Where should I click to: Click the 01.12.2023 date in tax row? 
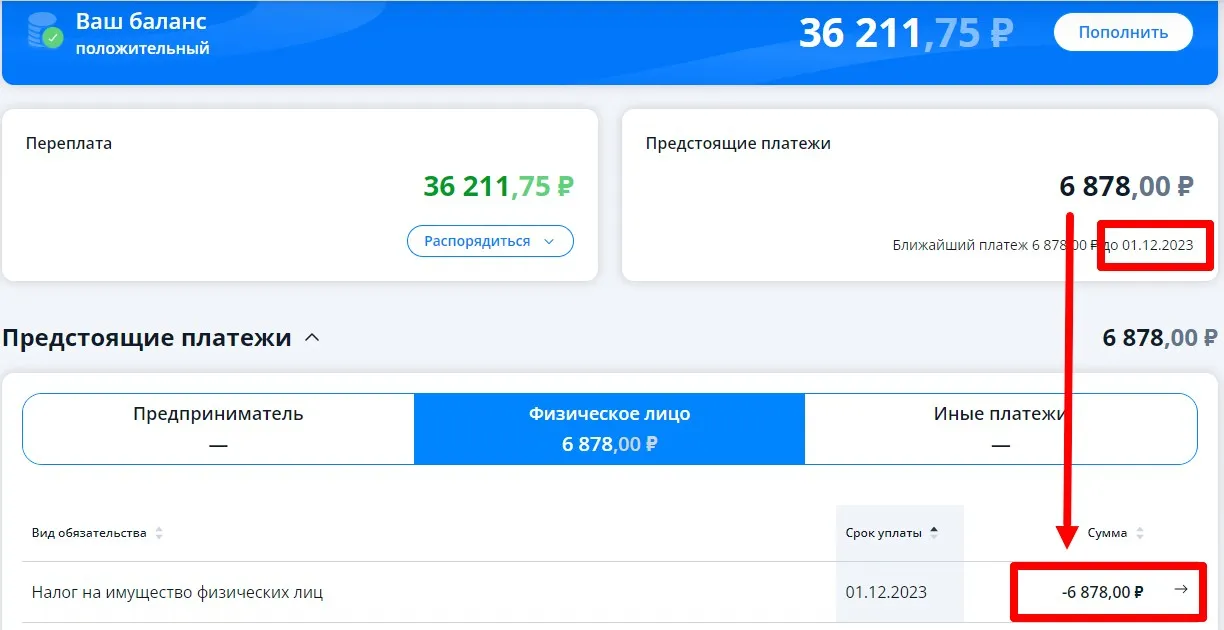click(886, 592)
